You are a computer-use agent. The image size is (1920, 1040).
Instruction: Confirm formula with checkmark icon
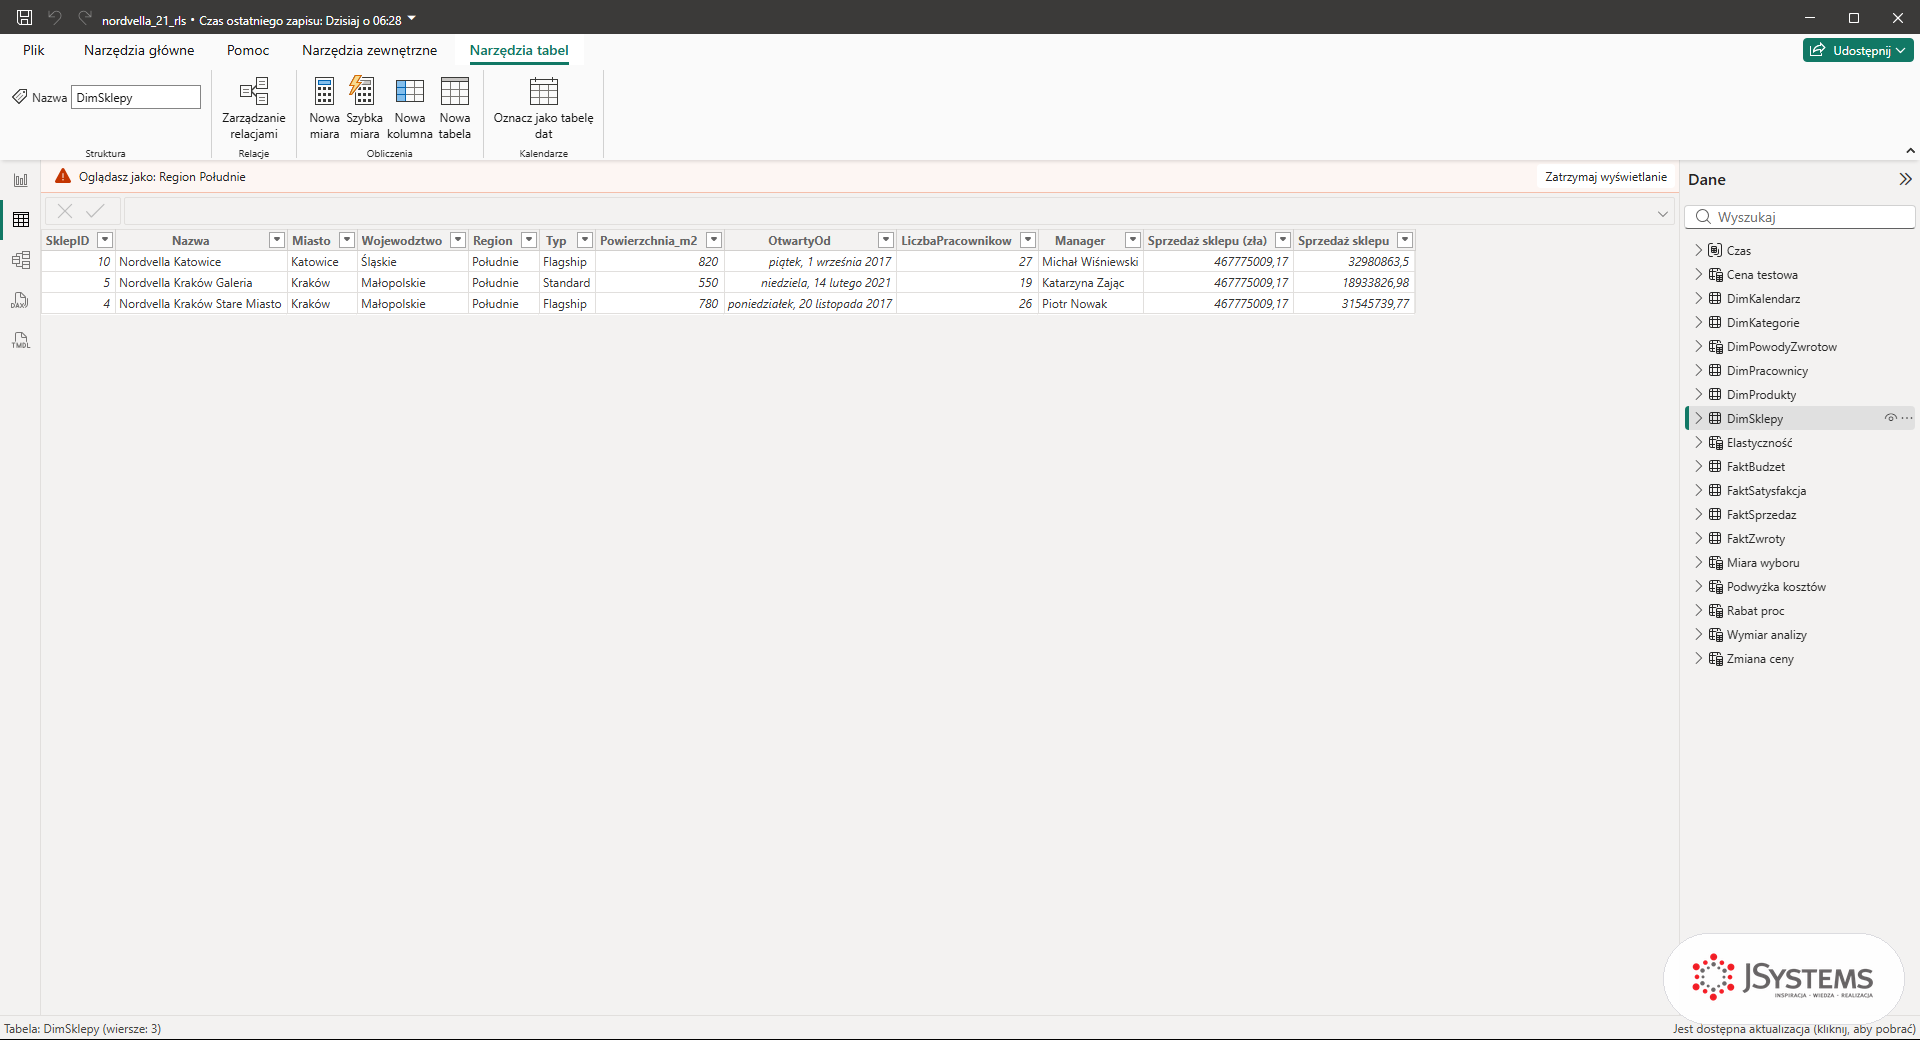point(95,211)
